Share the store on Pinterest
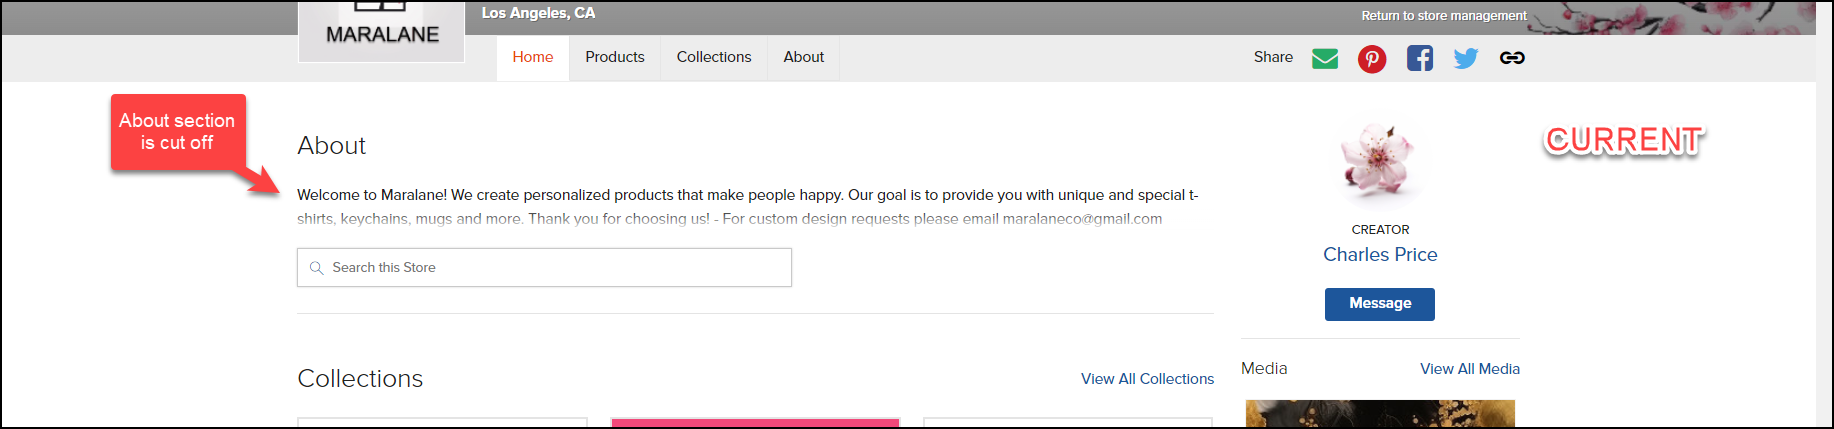The width and height of the screenshot is (1834, 429). point(1372,59)
